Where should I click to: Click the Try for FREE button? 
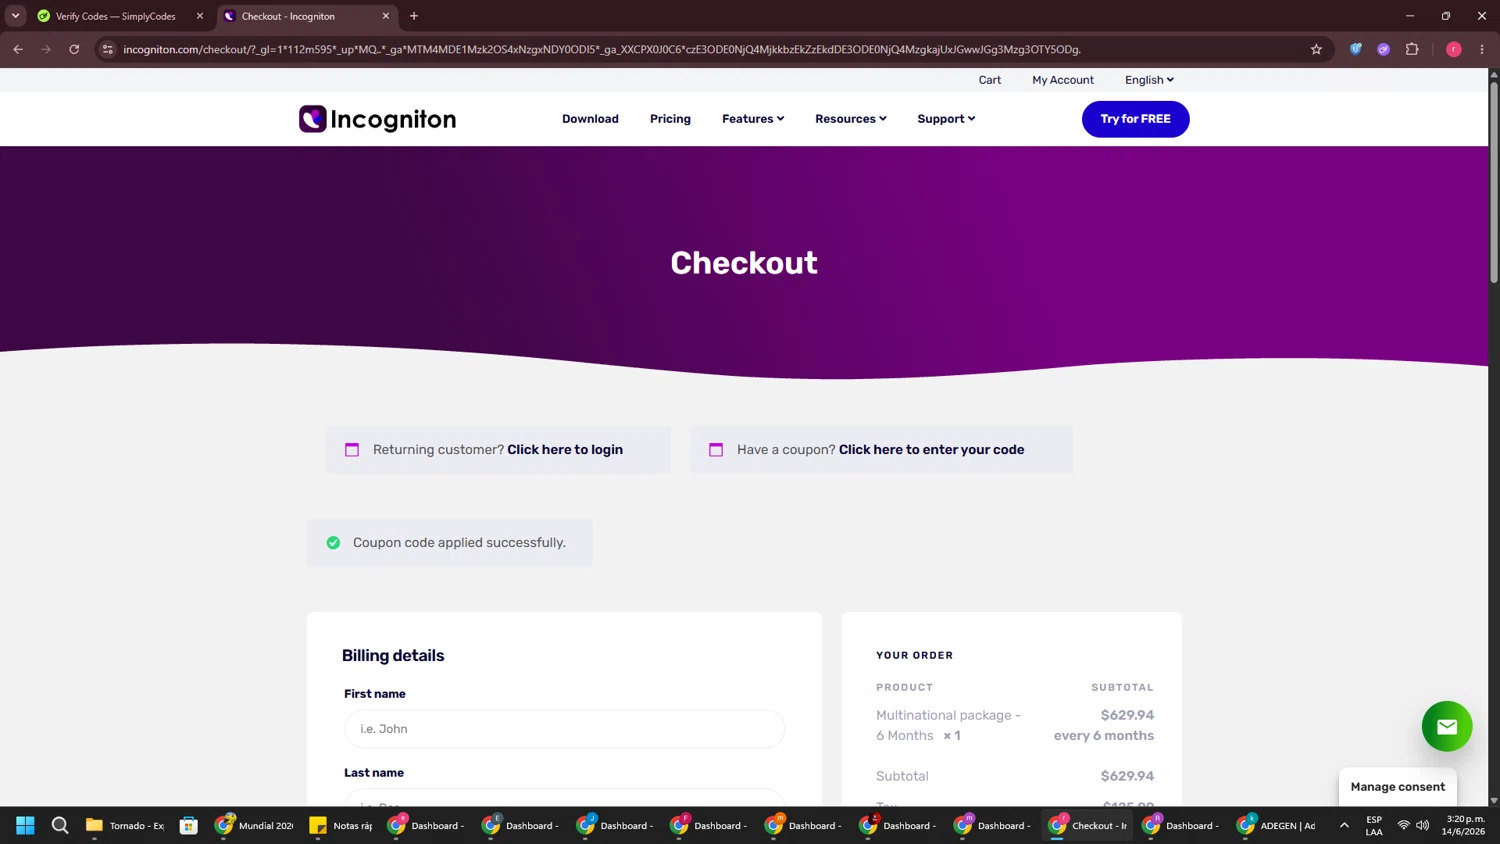click(x=1136, y=119)
